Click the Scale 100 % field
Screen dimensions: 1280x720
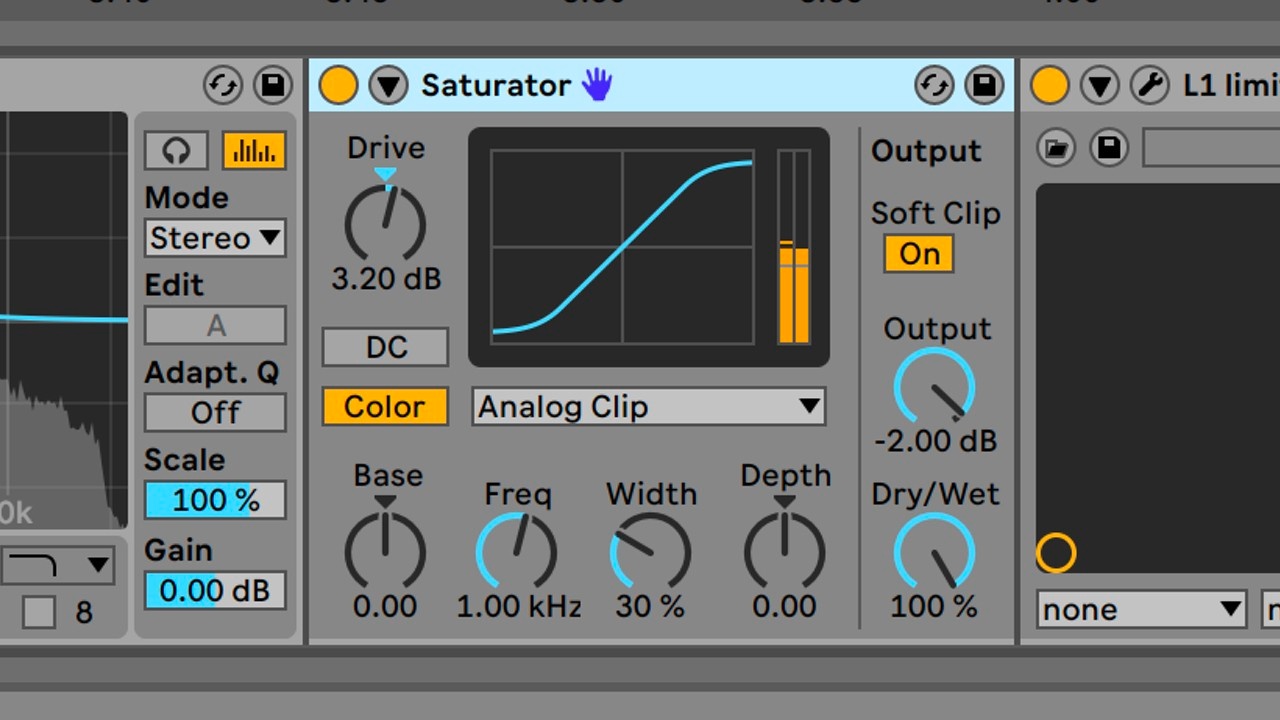click(215, 500)
